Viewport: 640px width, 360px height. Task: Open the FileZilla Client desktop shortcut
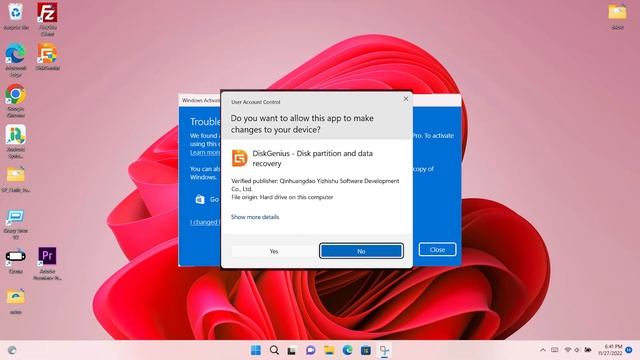47,19
